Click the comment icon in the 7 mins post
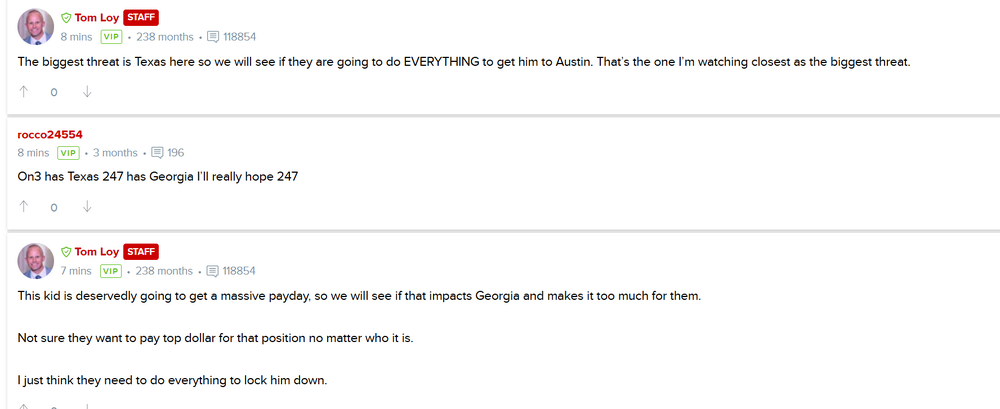1000x409 pixels. [212, 271]
